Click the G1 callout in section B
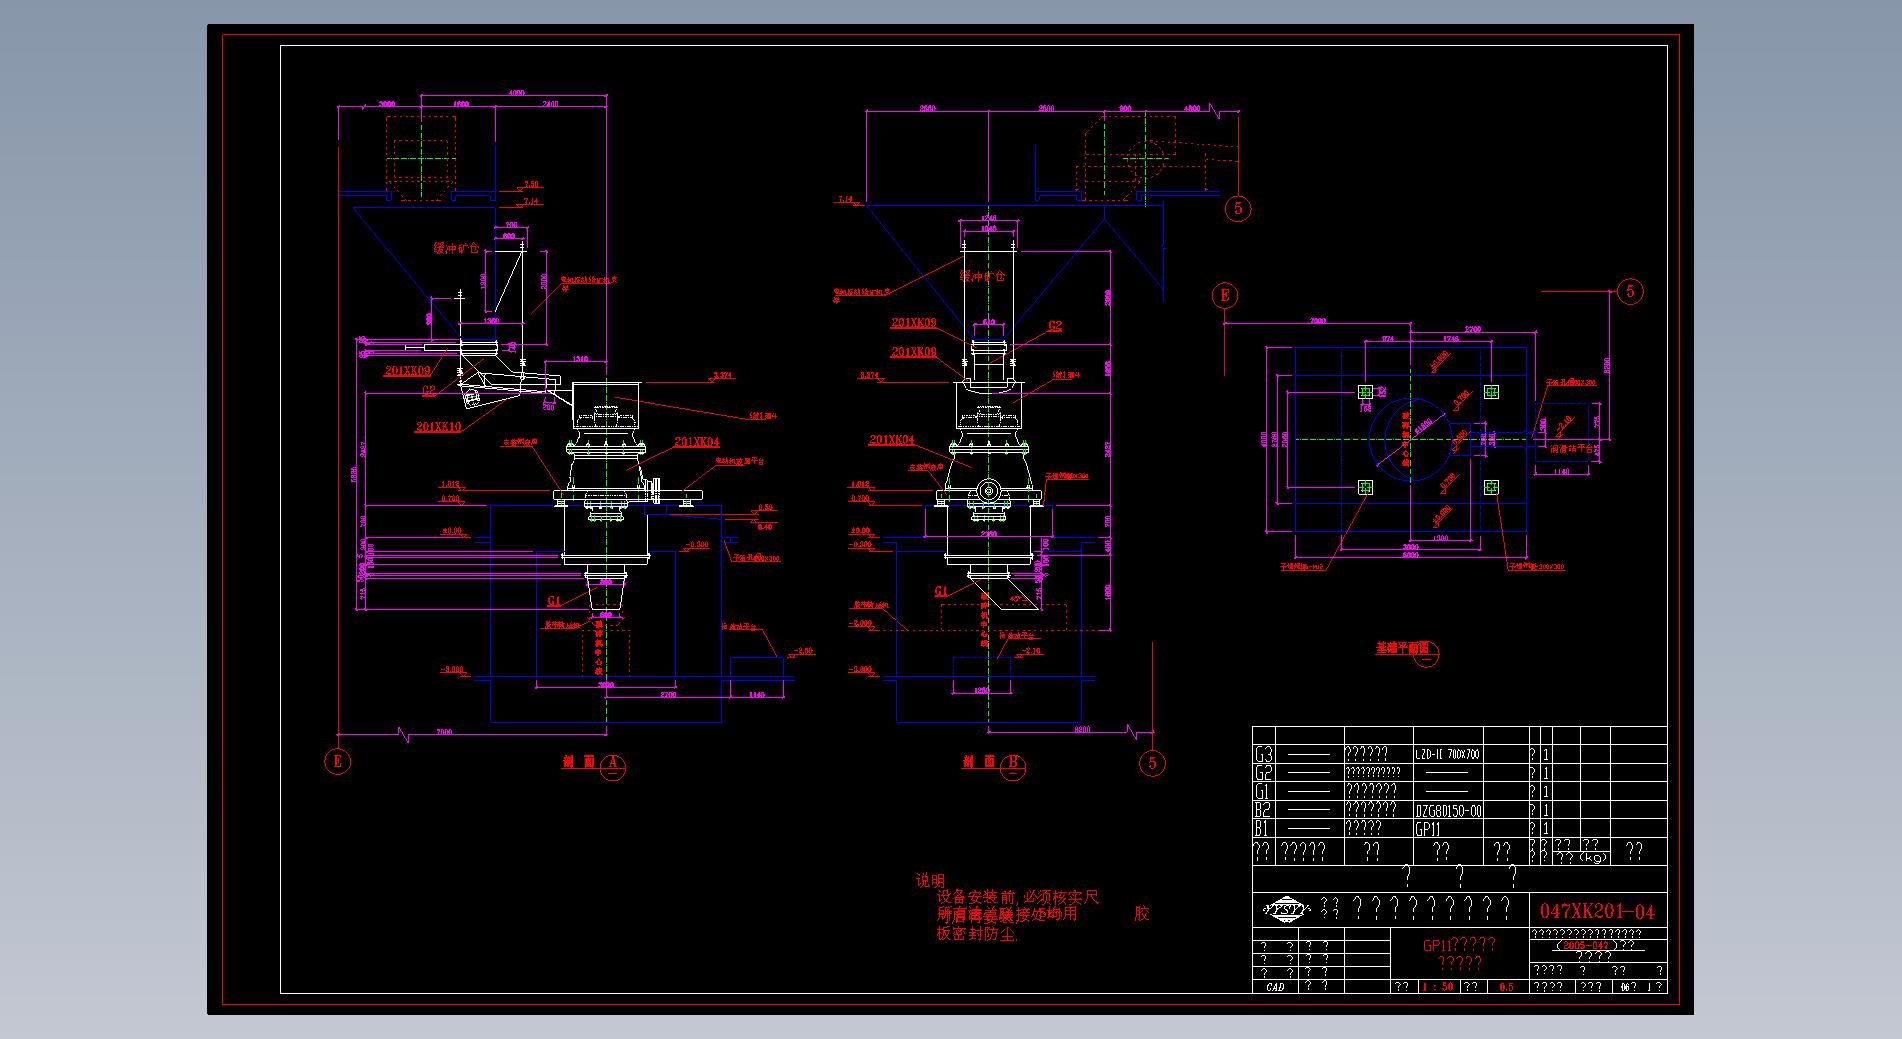 tap(940, 591)
